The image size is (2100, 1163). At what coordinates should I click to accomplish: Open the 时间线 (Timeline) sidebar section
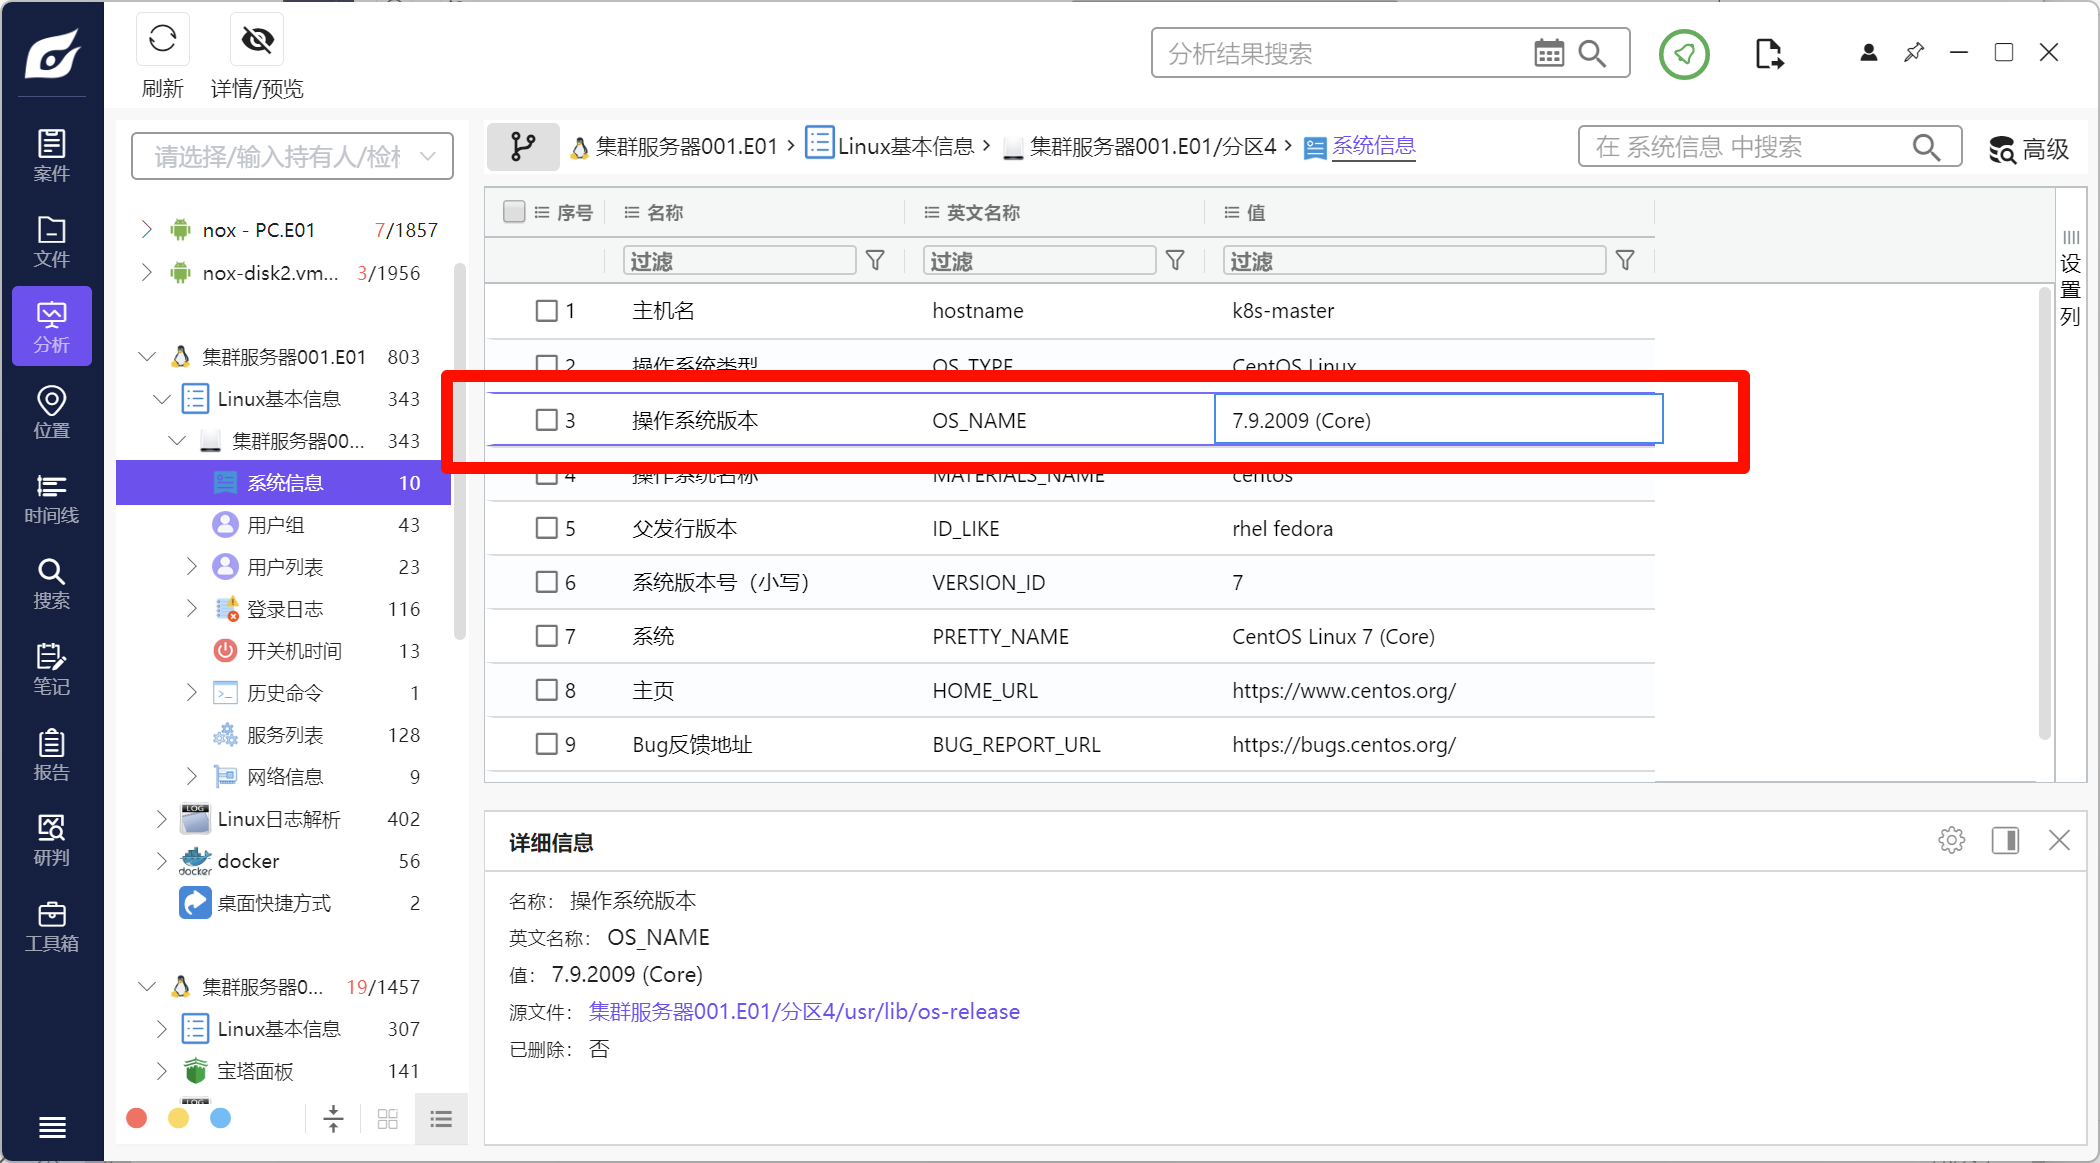click(x=52, y=498)
